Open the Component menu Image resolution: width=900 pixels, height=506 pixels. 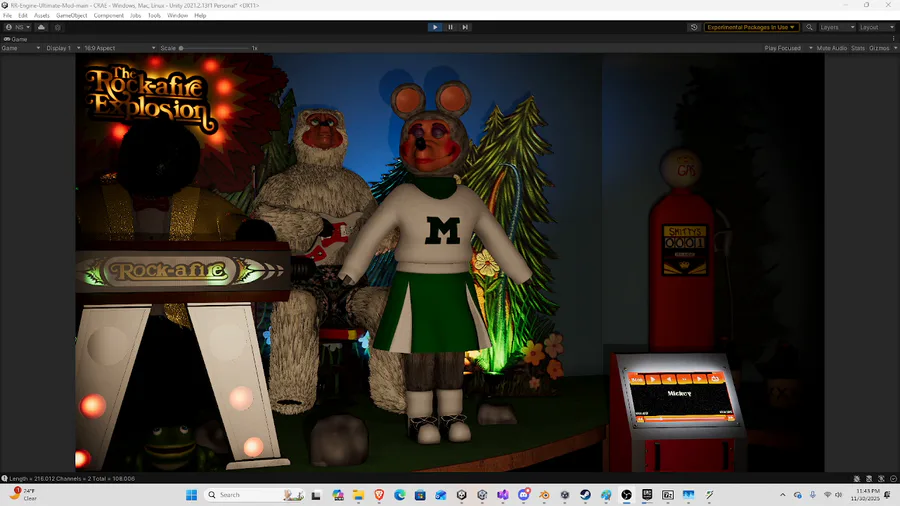pyautogui.click(x=108, y=15)
